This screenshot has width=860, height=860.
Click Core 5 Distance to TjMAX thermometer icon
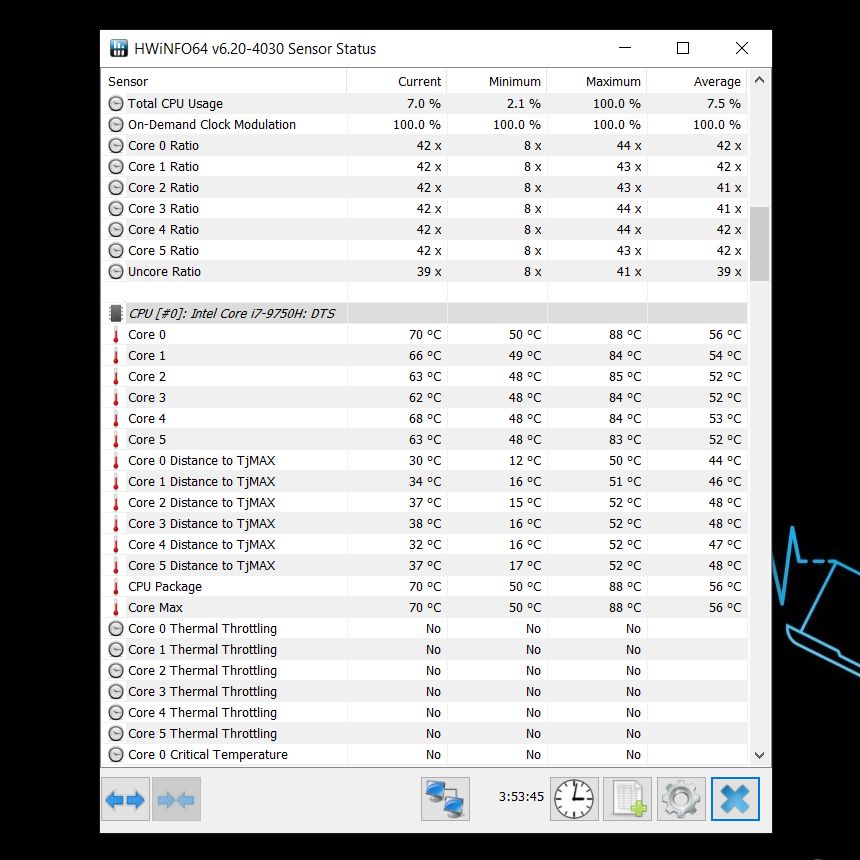point(116,565)
